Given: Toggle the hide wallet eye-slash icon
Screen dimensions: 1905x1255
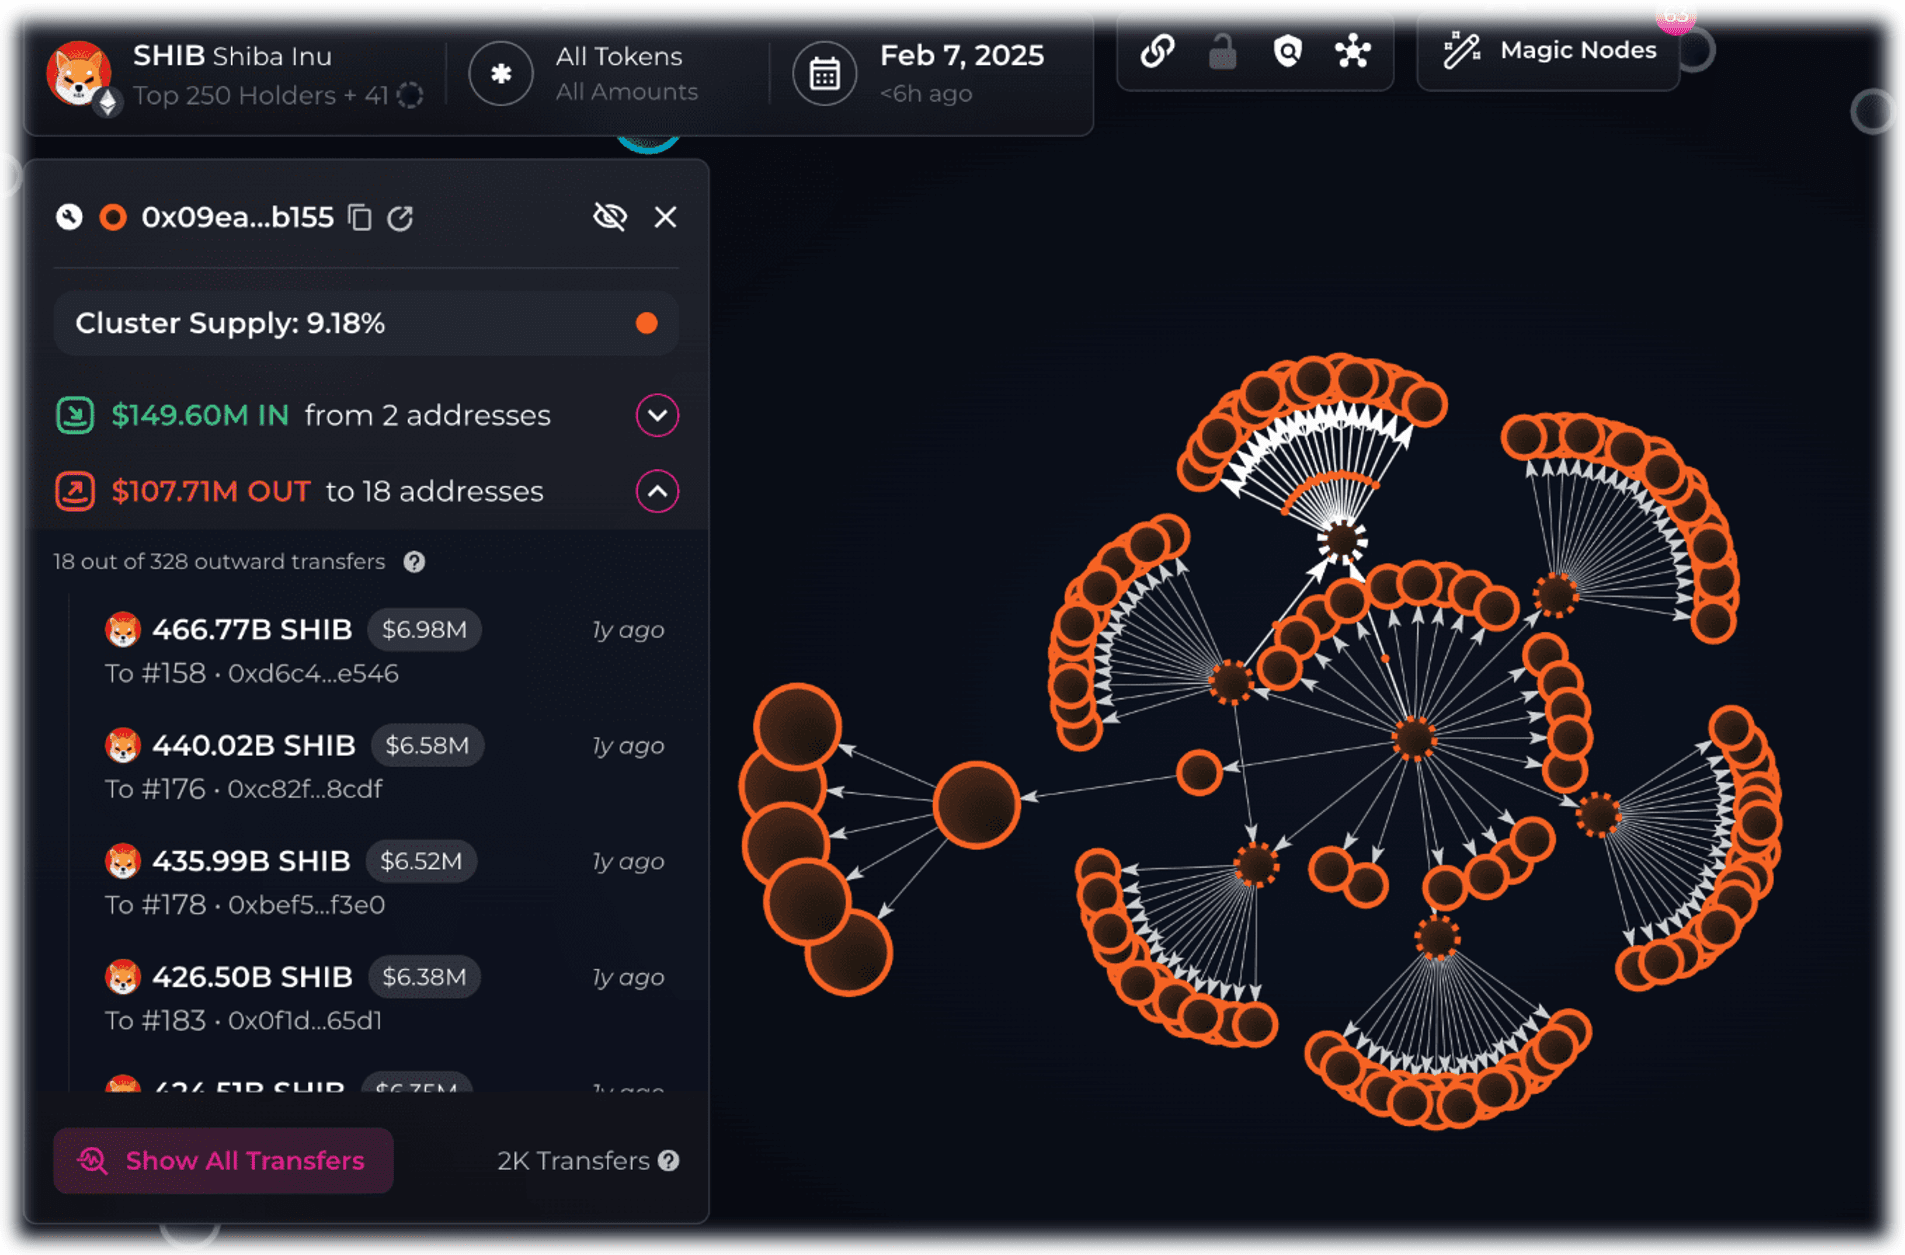Looking at the screenshot, I should (x=609, y=216).
